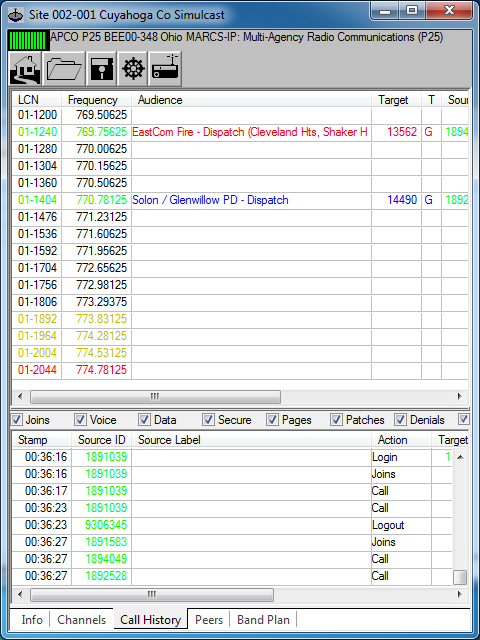Click the call history scroll up arrow
480x640 pixels.
pos(460,457)
